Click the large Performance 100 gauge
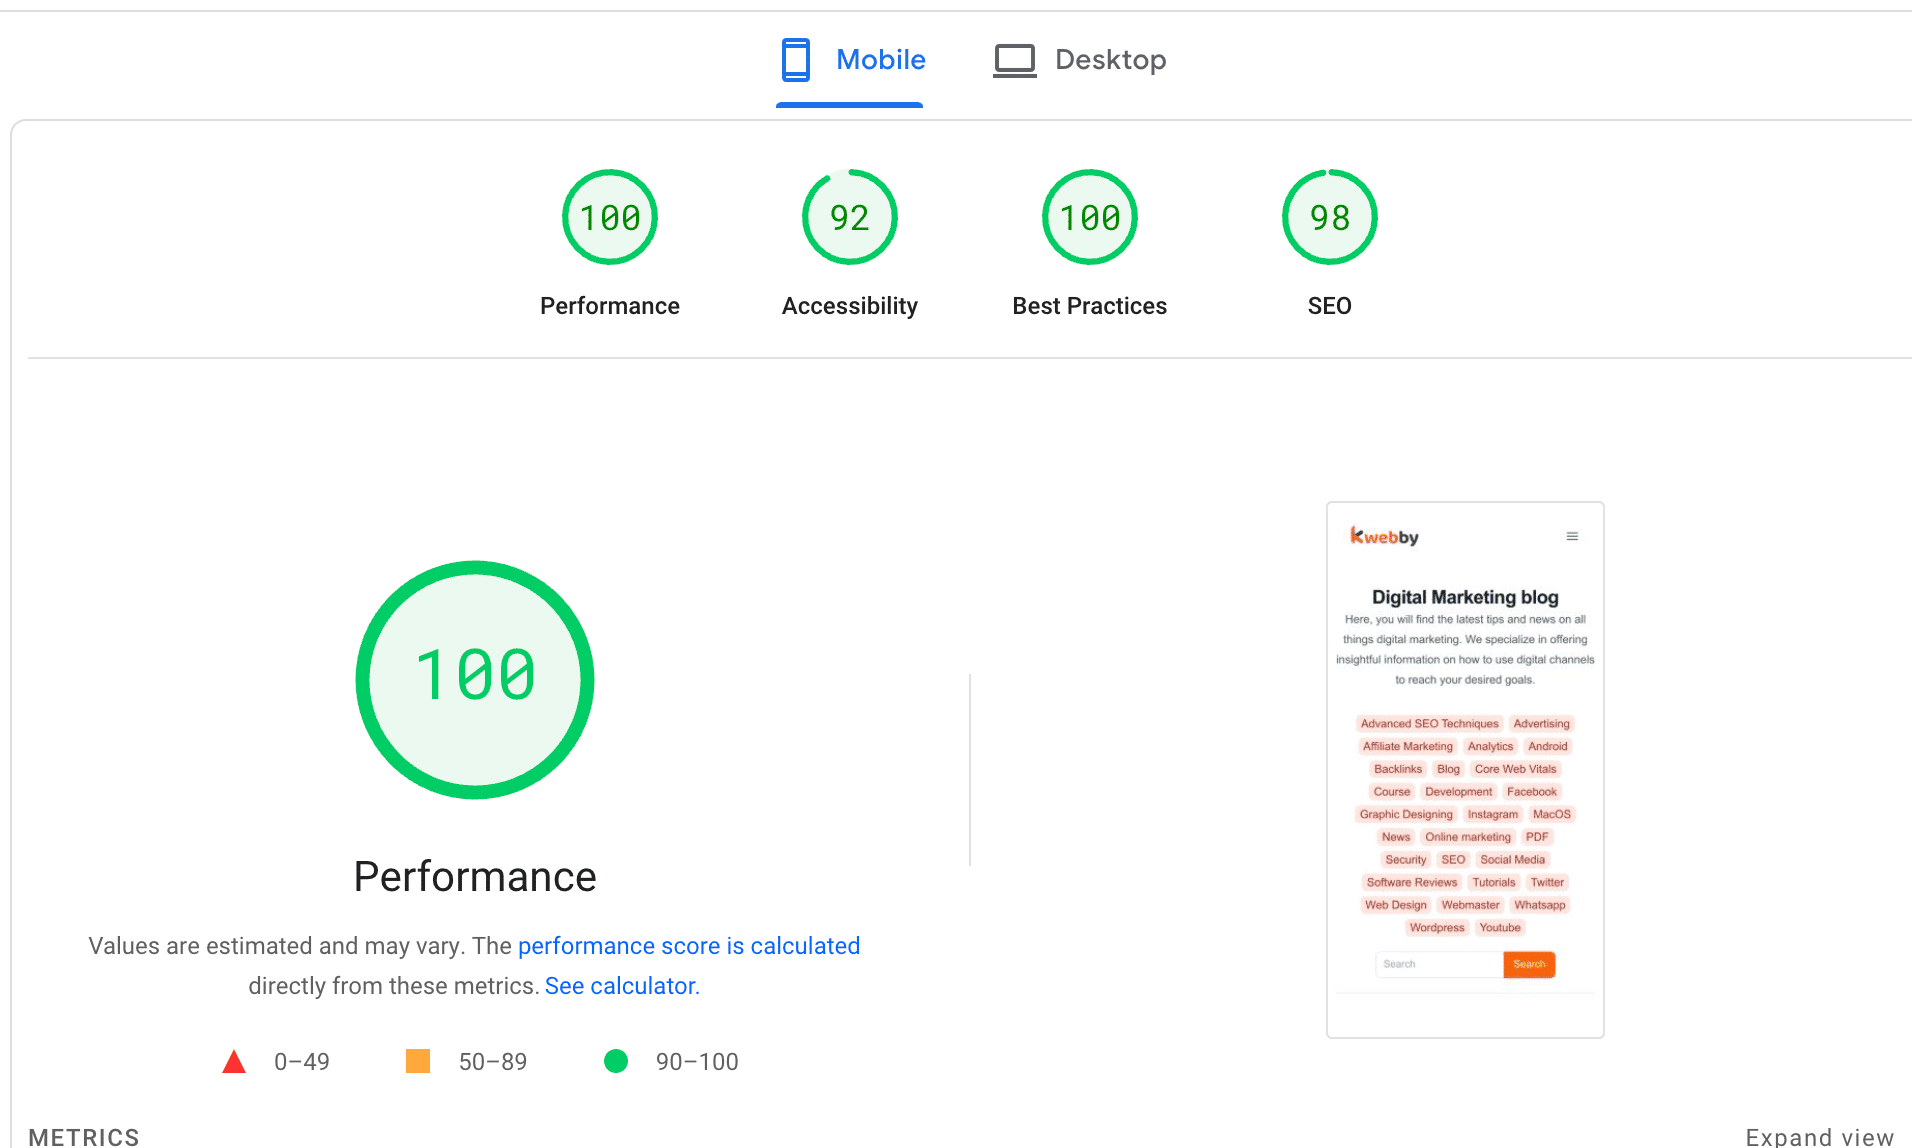Image resolution: width=1912 pixels, height=1148 pixels. (475, 679)
